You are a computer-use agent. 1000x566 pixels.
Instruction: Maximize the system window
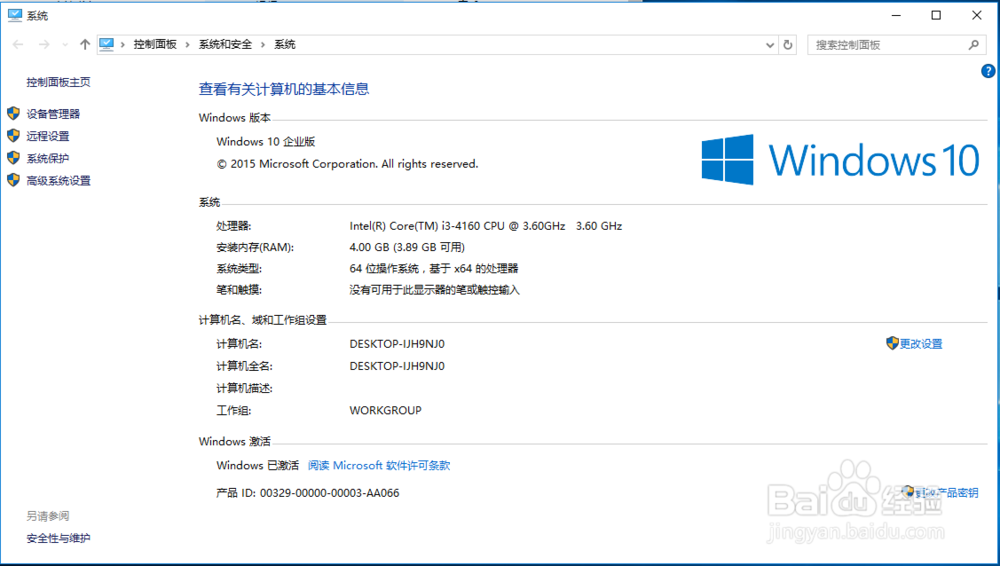pyautogui.click(x=936, y=15)
